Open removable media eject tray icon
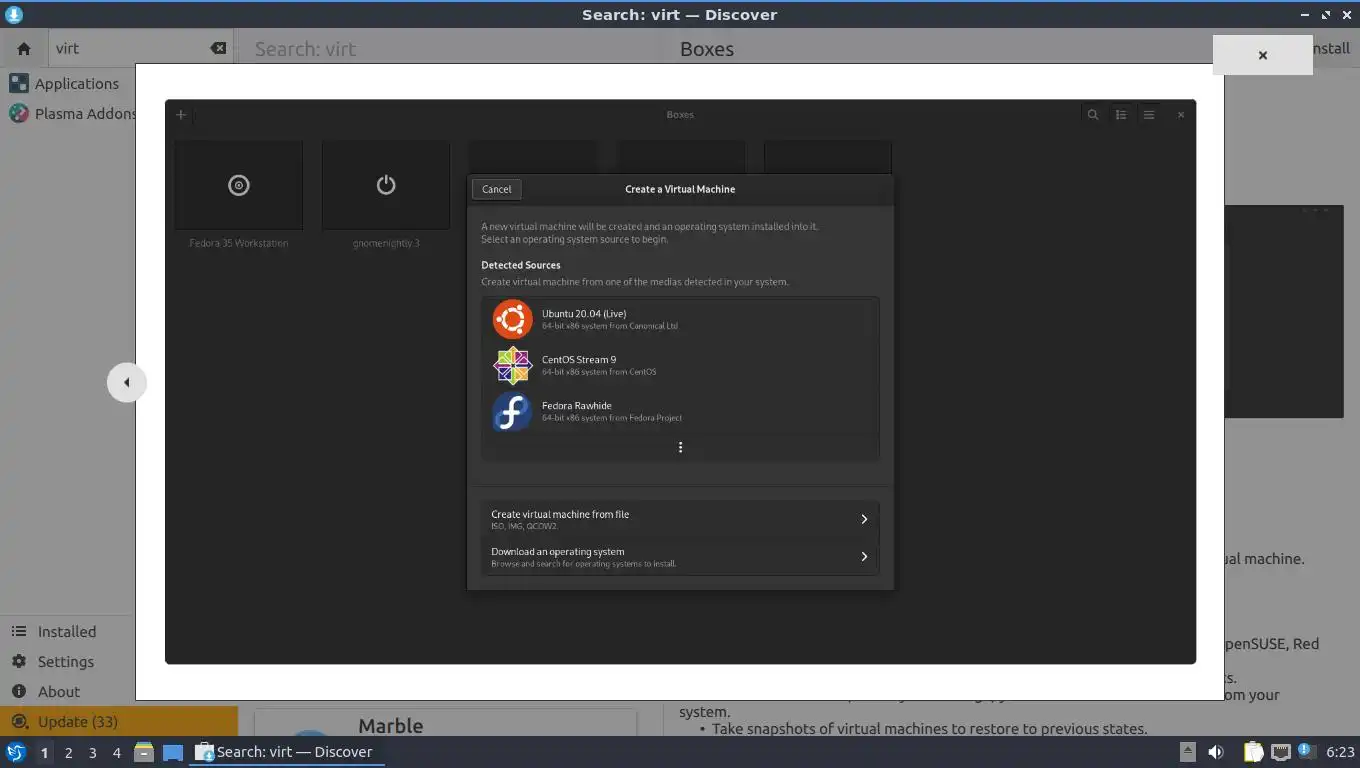The image size is (1360, 768). 1187,752
